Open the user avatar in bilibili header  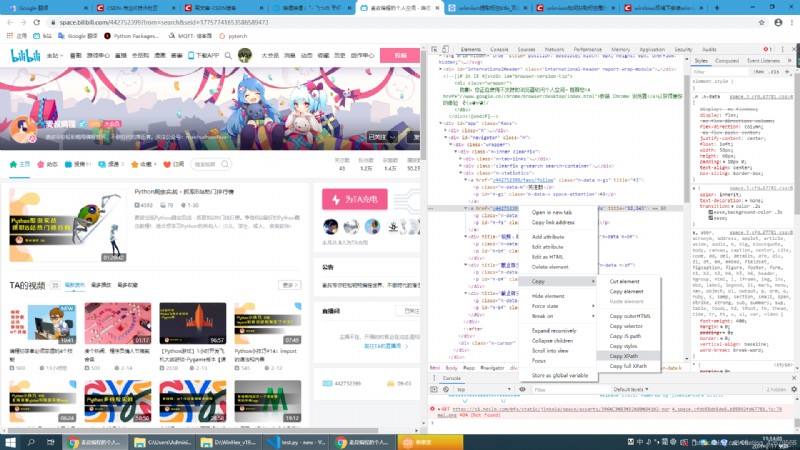click(x=245, y=55)
